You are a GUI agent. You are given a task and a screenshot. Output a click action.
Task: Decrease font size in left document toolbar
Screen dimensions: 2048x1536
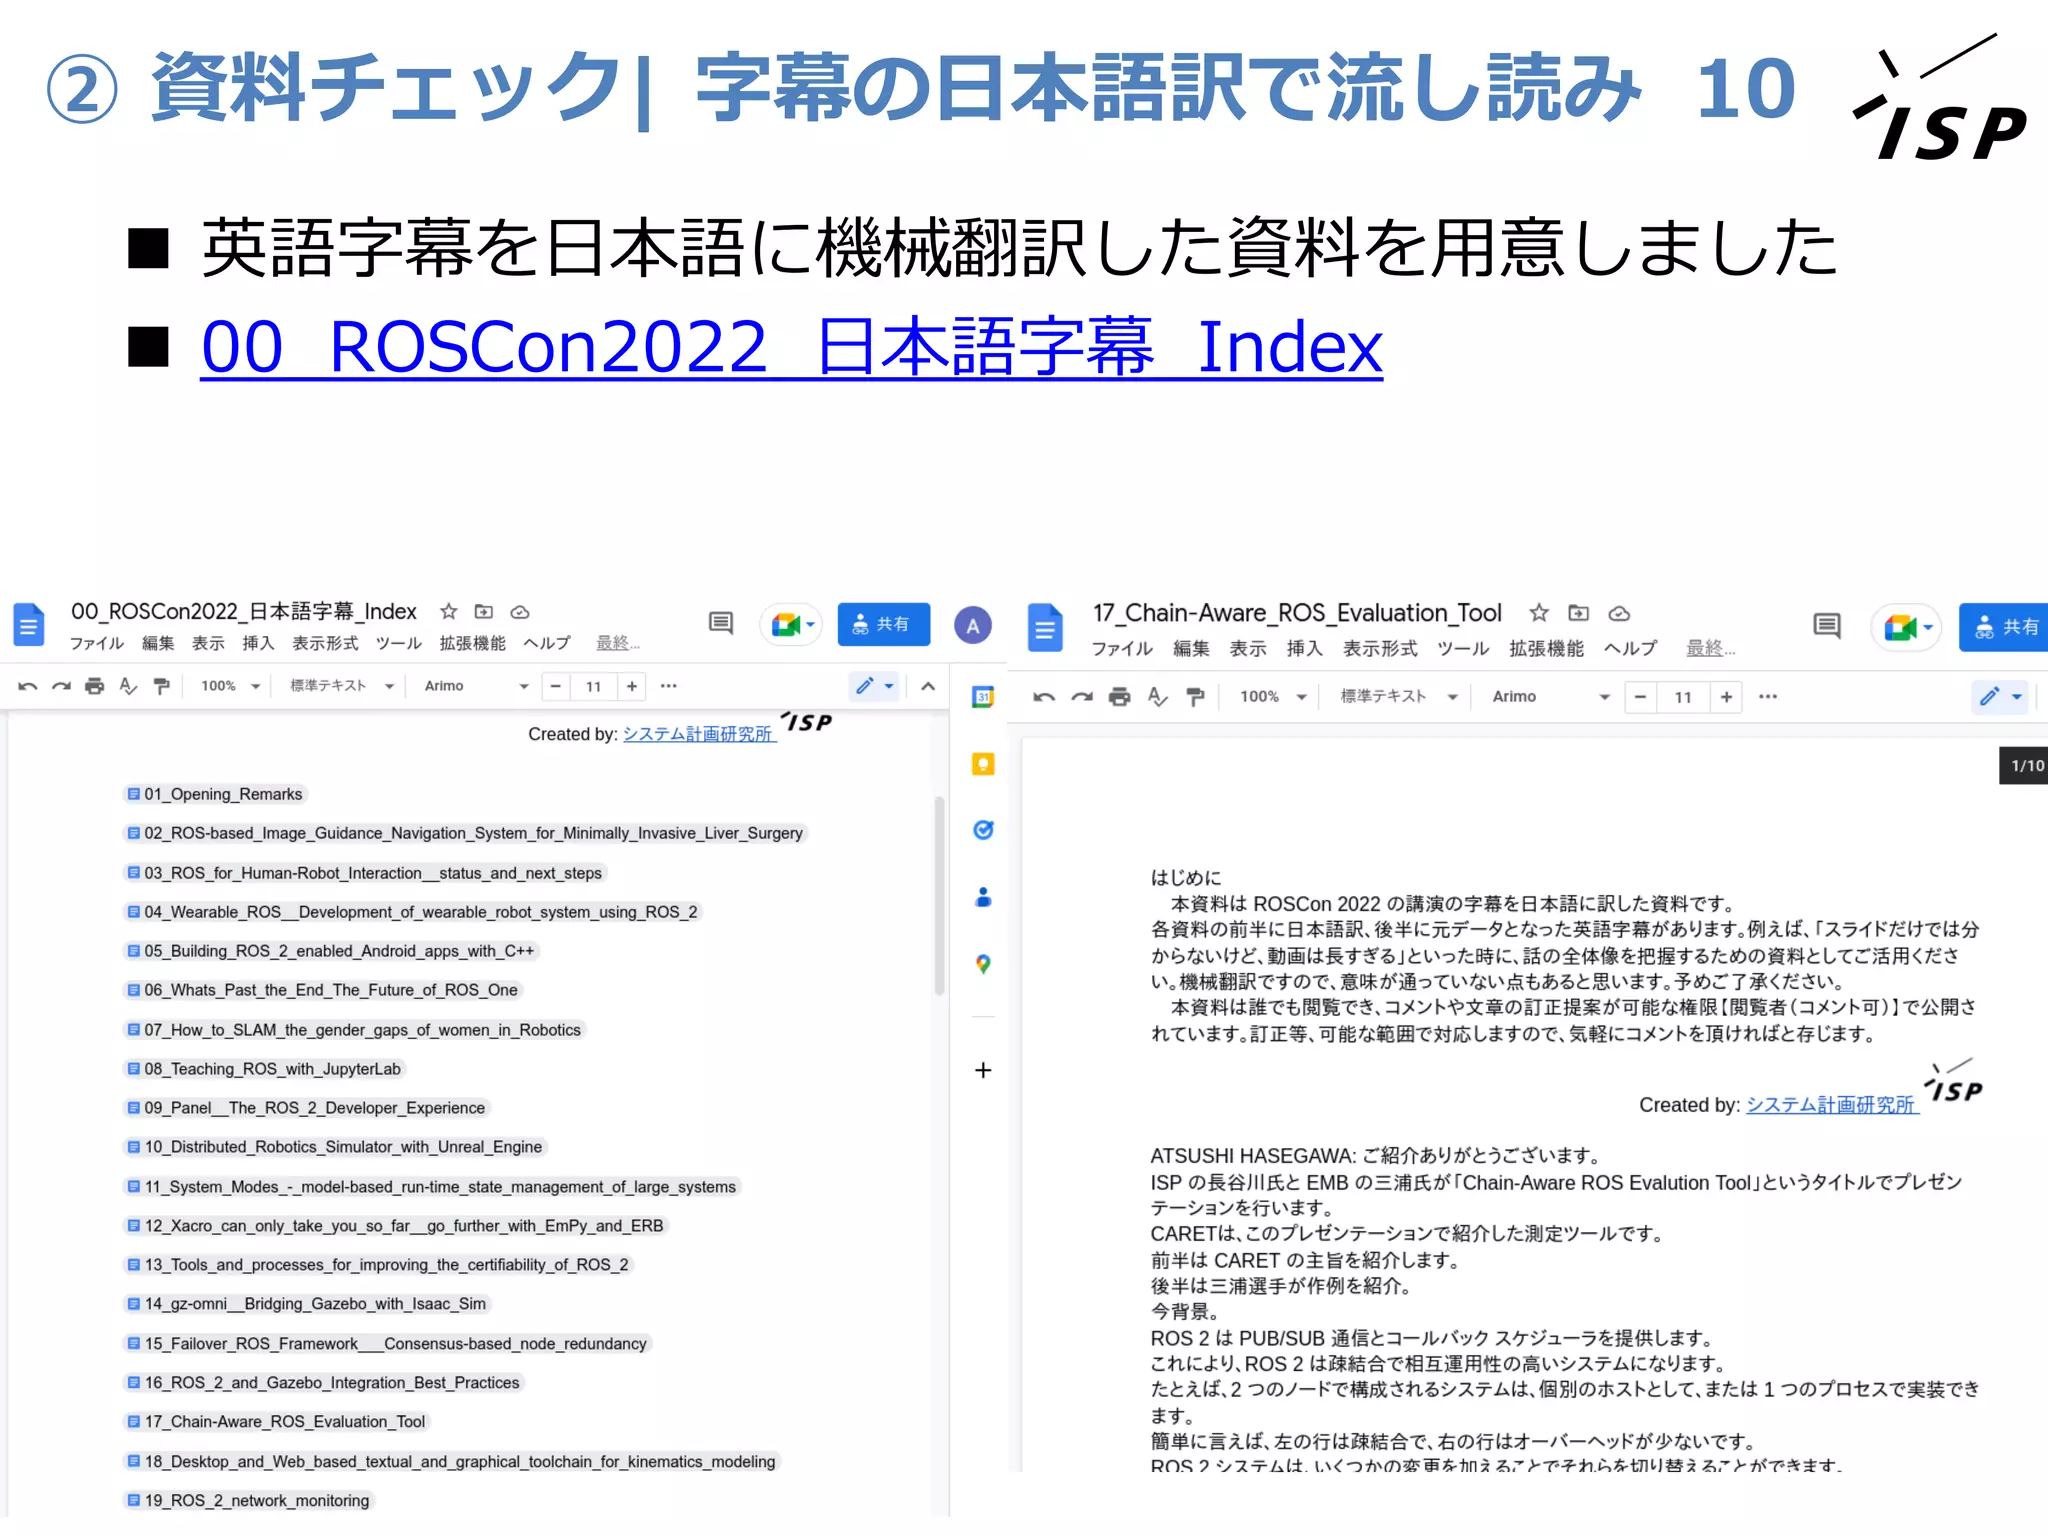pos(556,686)
